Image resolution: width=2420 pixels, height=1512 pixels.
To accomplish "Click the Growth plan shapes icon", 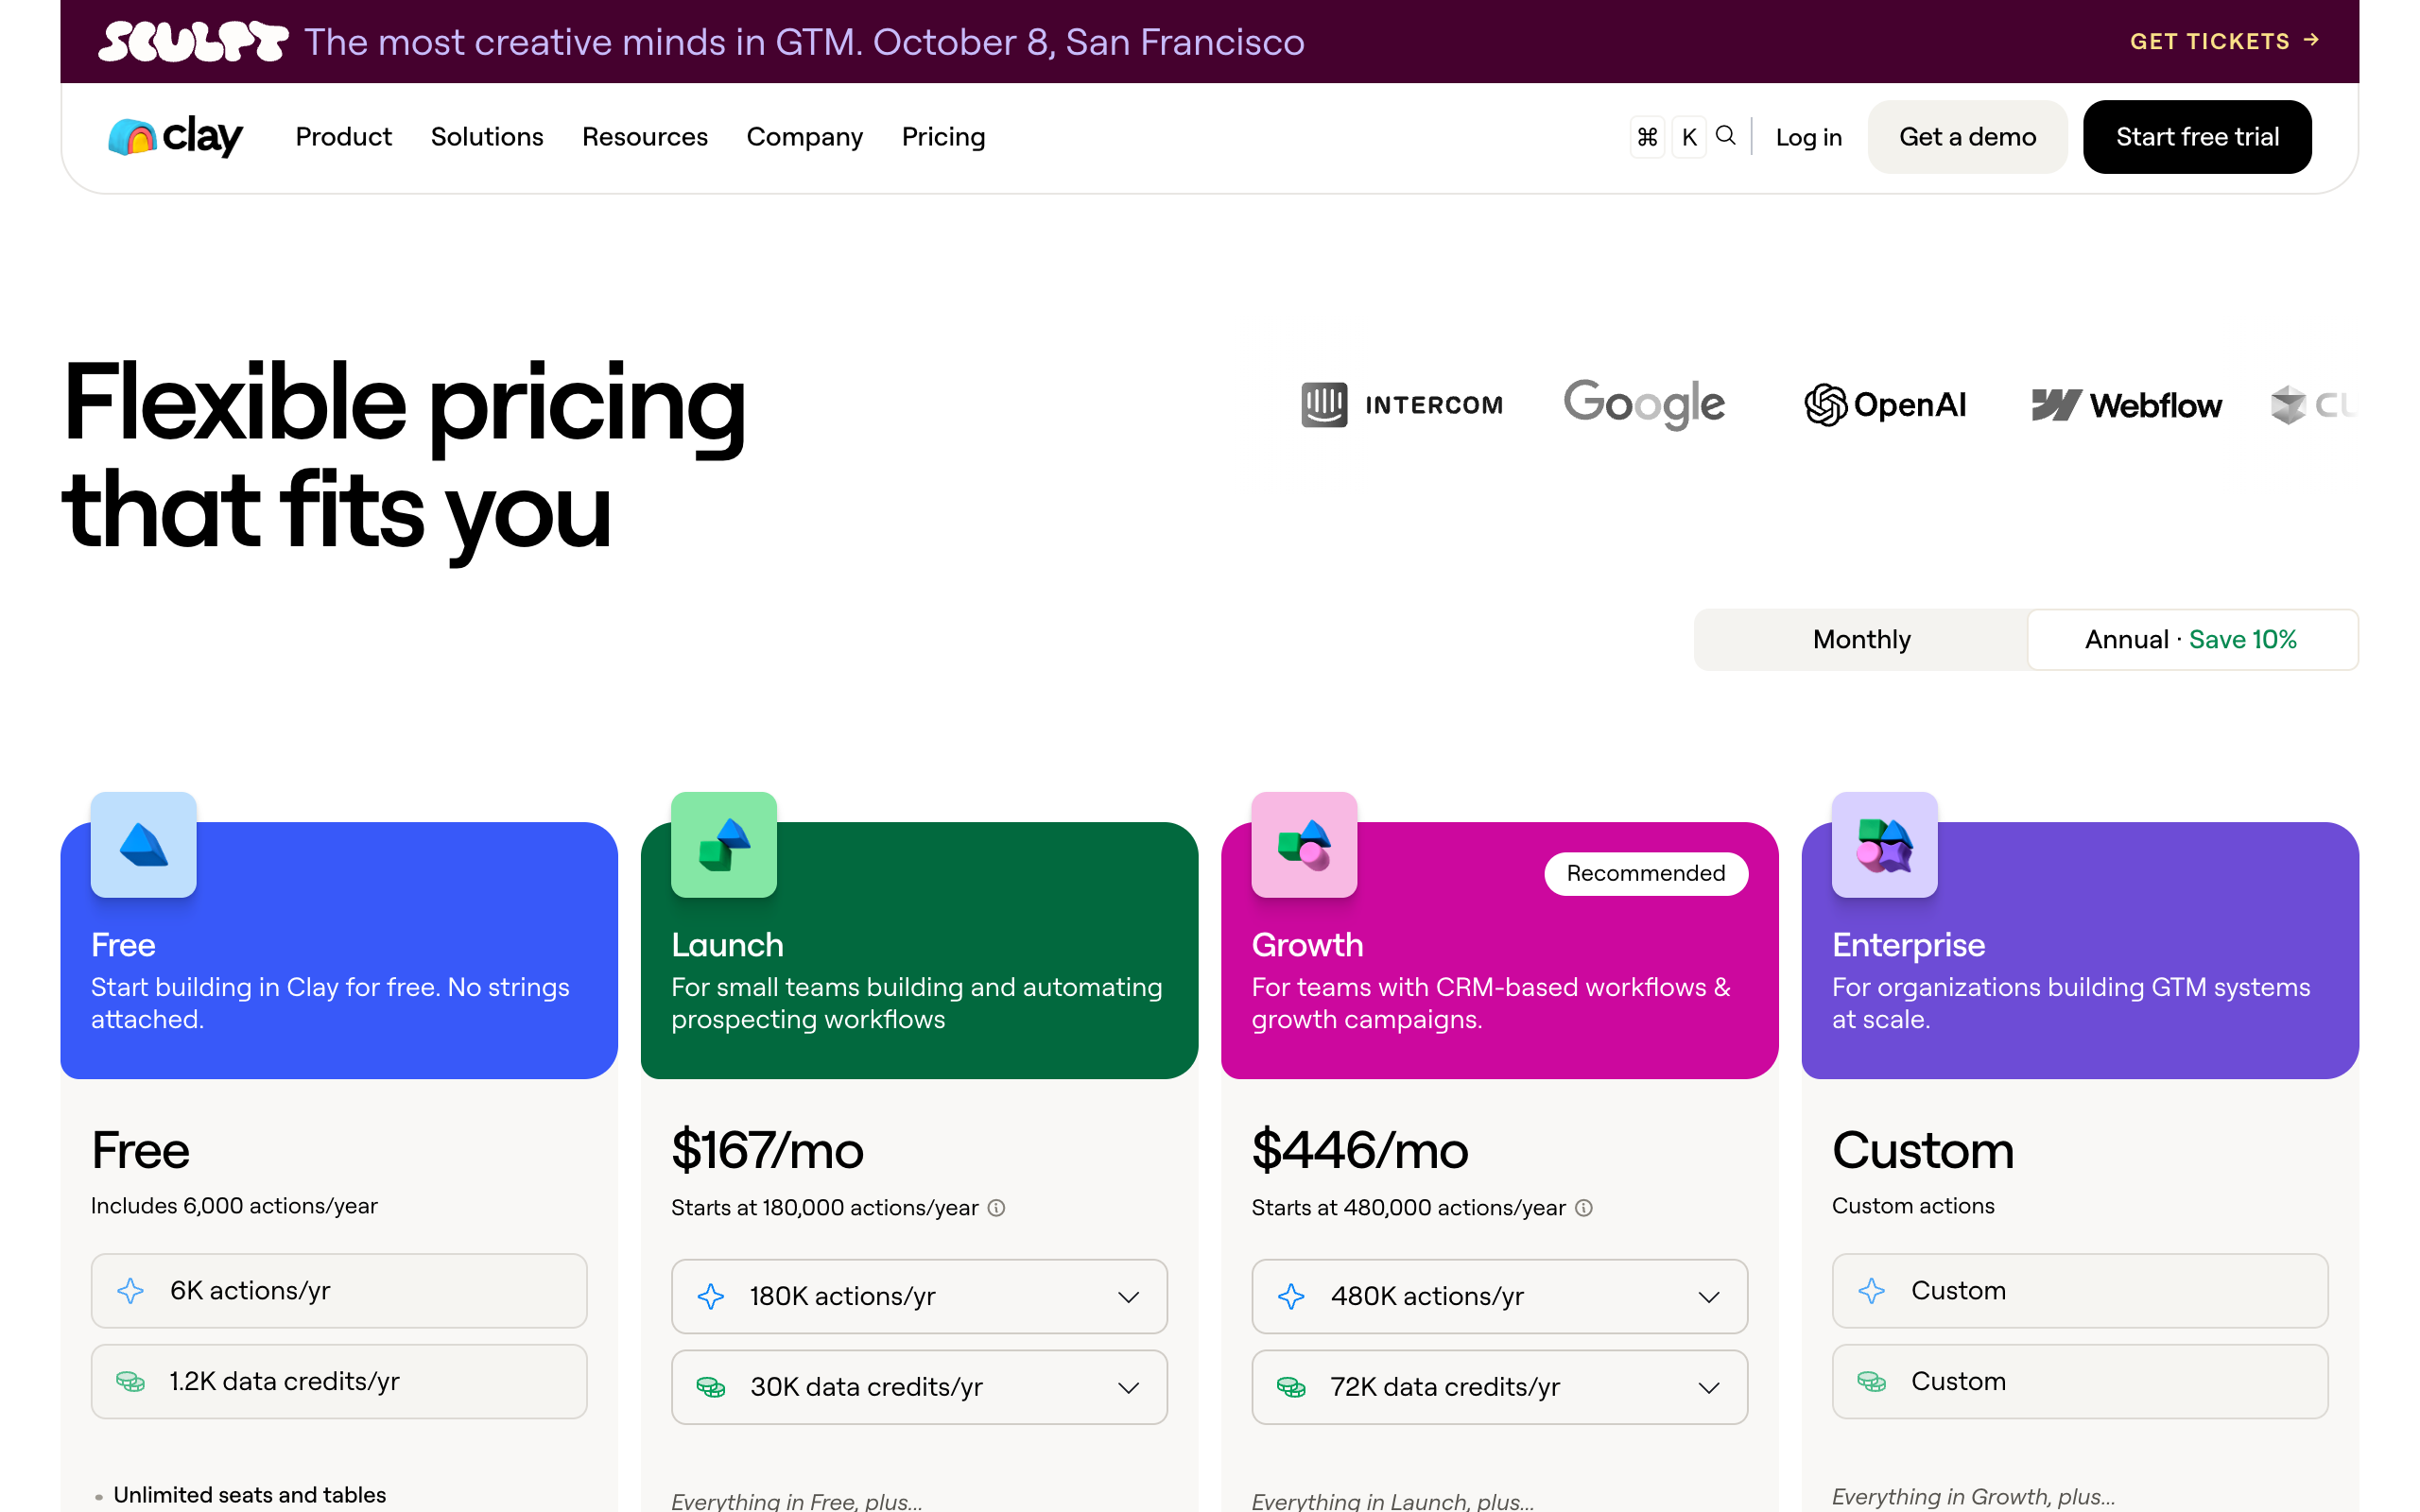I will point(1304,845).
